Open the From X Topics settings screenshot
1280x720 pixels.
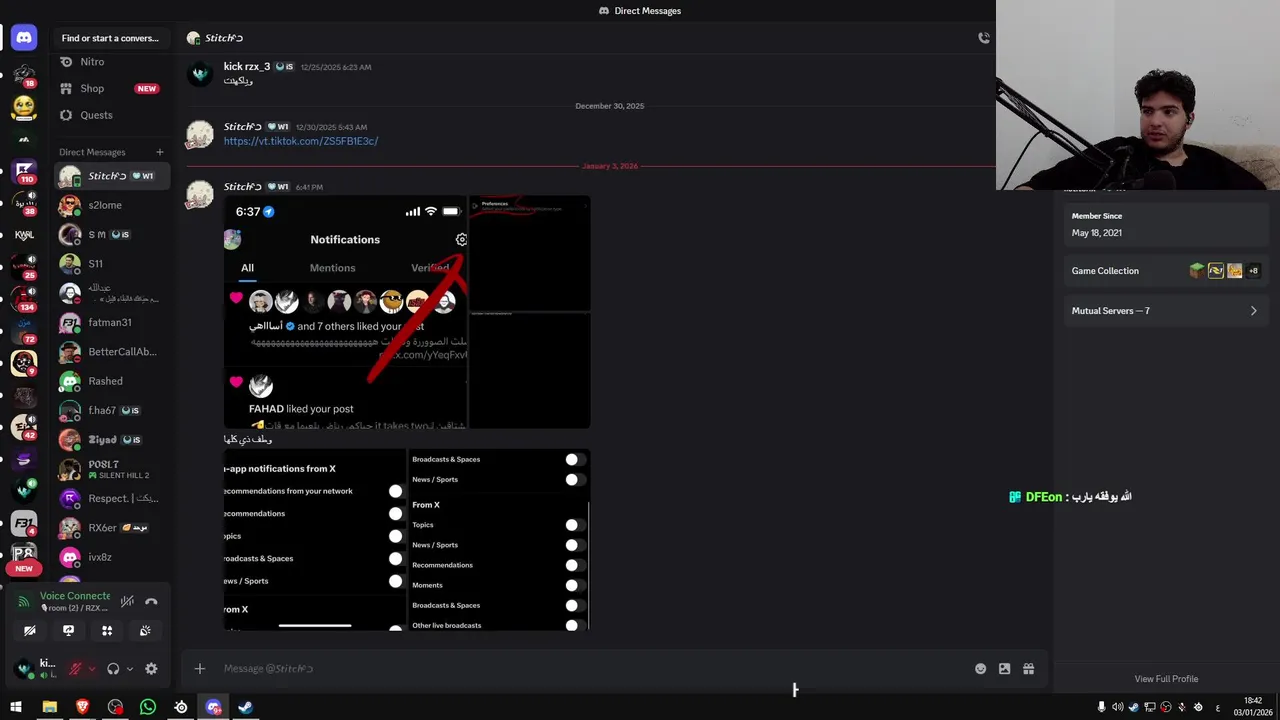(x=499, y=540)
